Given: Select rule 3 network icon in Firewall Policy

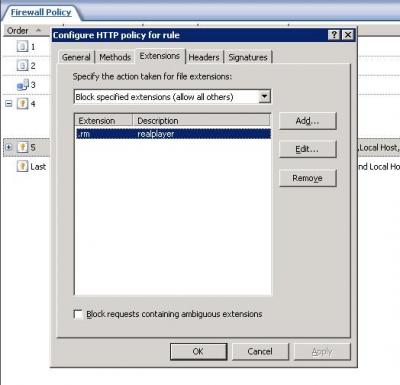Looking at the screenshot, I should tap(23, 85).
